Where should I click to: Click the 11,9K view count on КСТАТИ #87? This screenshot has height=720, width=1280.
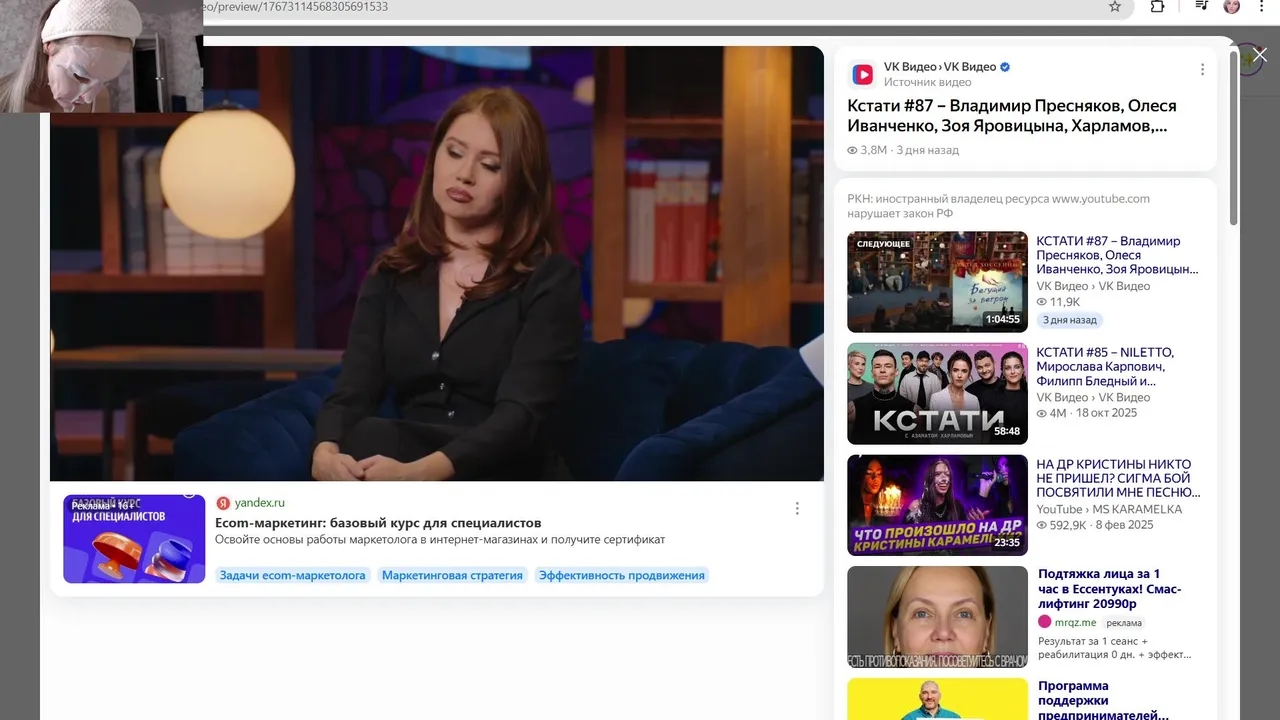coord(1058,302)
